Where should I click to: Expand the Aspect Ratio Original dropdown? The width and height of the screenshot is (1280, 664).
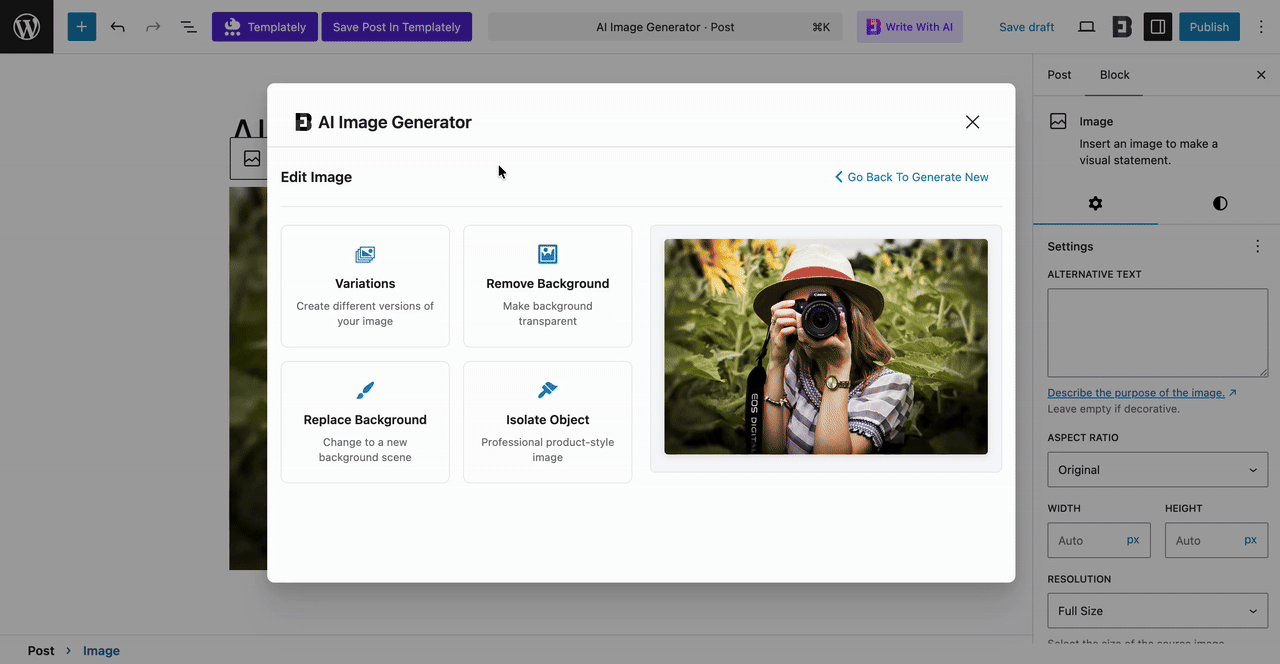[1158, 470]
